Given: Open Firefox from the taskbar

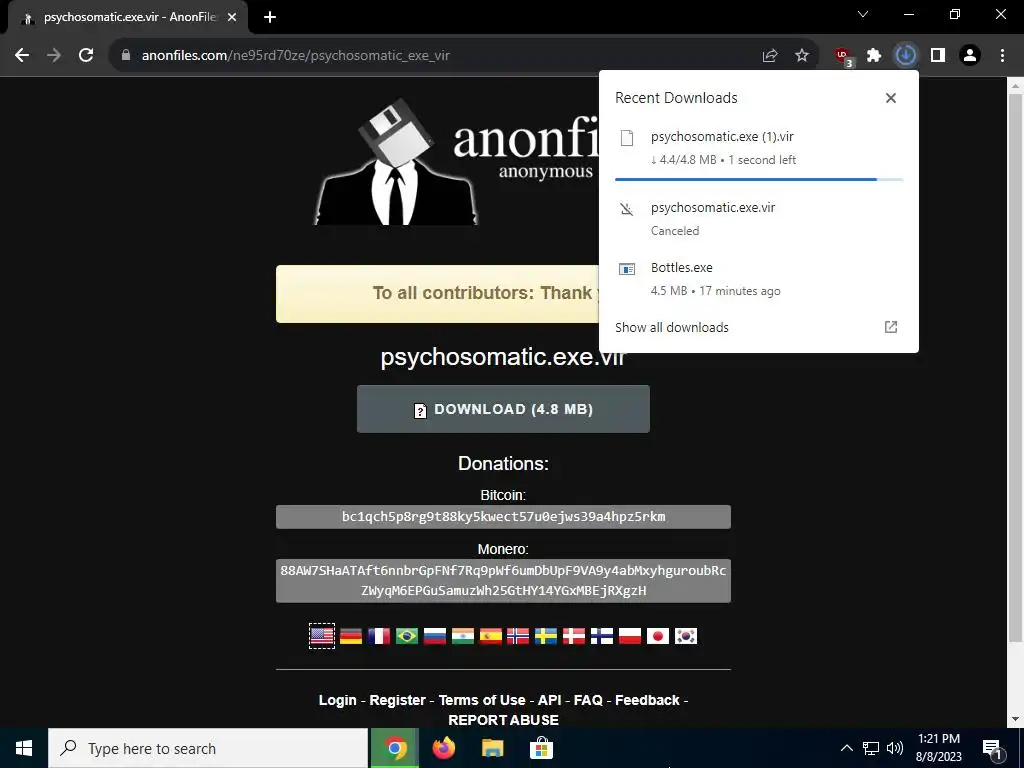Looking at the screenshot, I should pyautogui.click(x=444, y=748).
